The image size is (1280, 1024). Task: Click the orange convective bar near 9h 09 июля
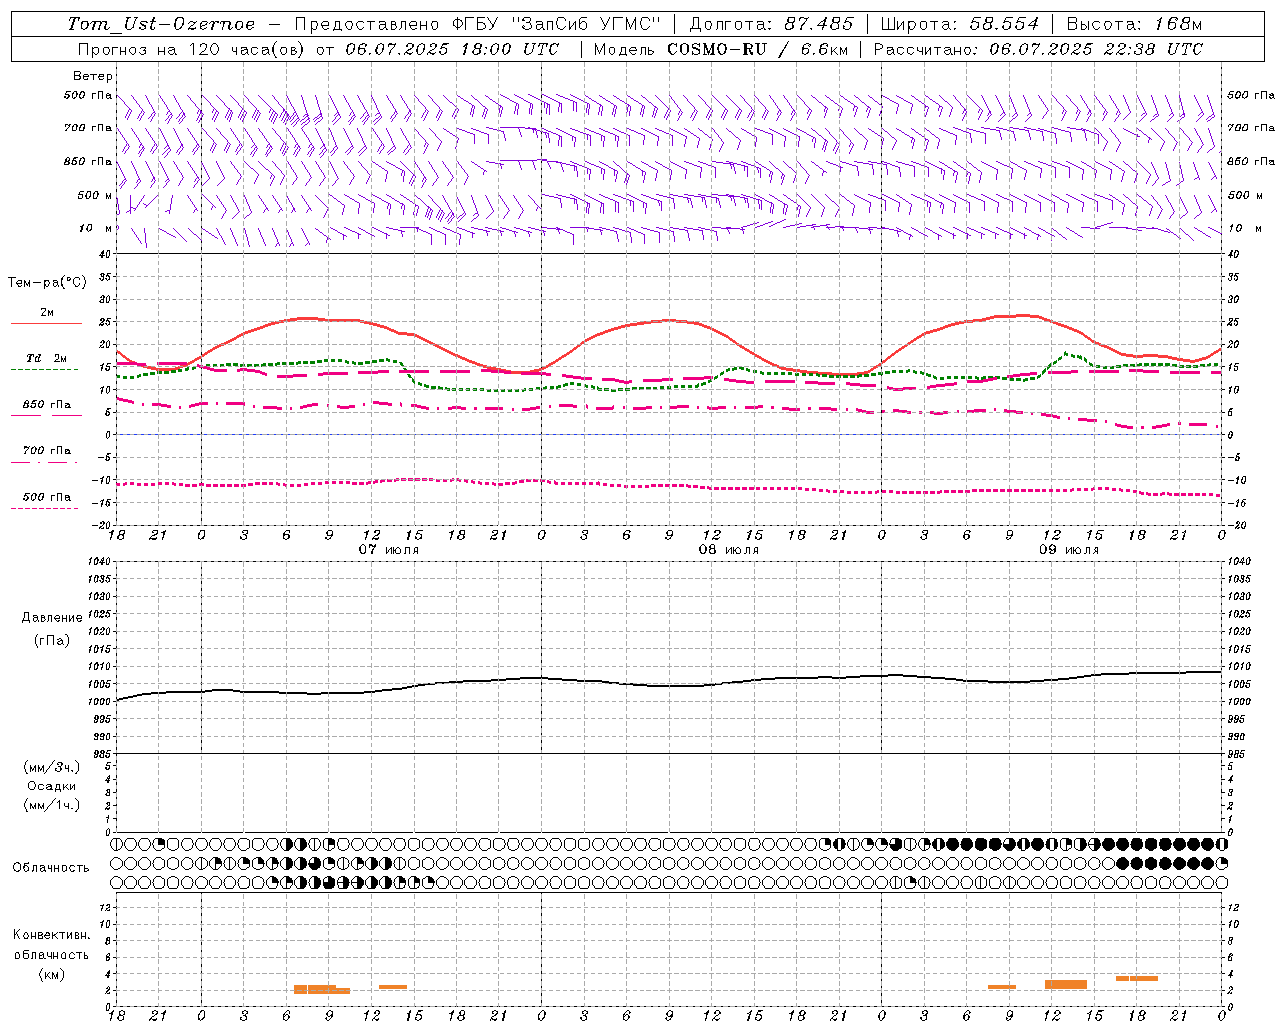(x=1002, y=987)
